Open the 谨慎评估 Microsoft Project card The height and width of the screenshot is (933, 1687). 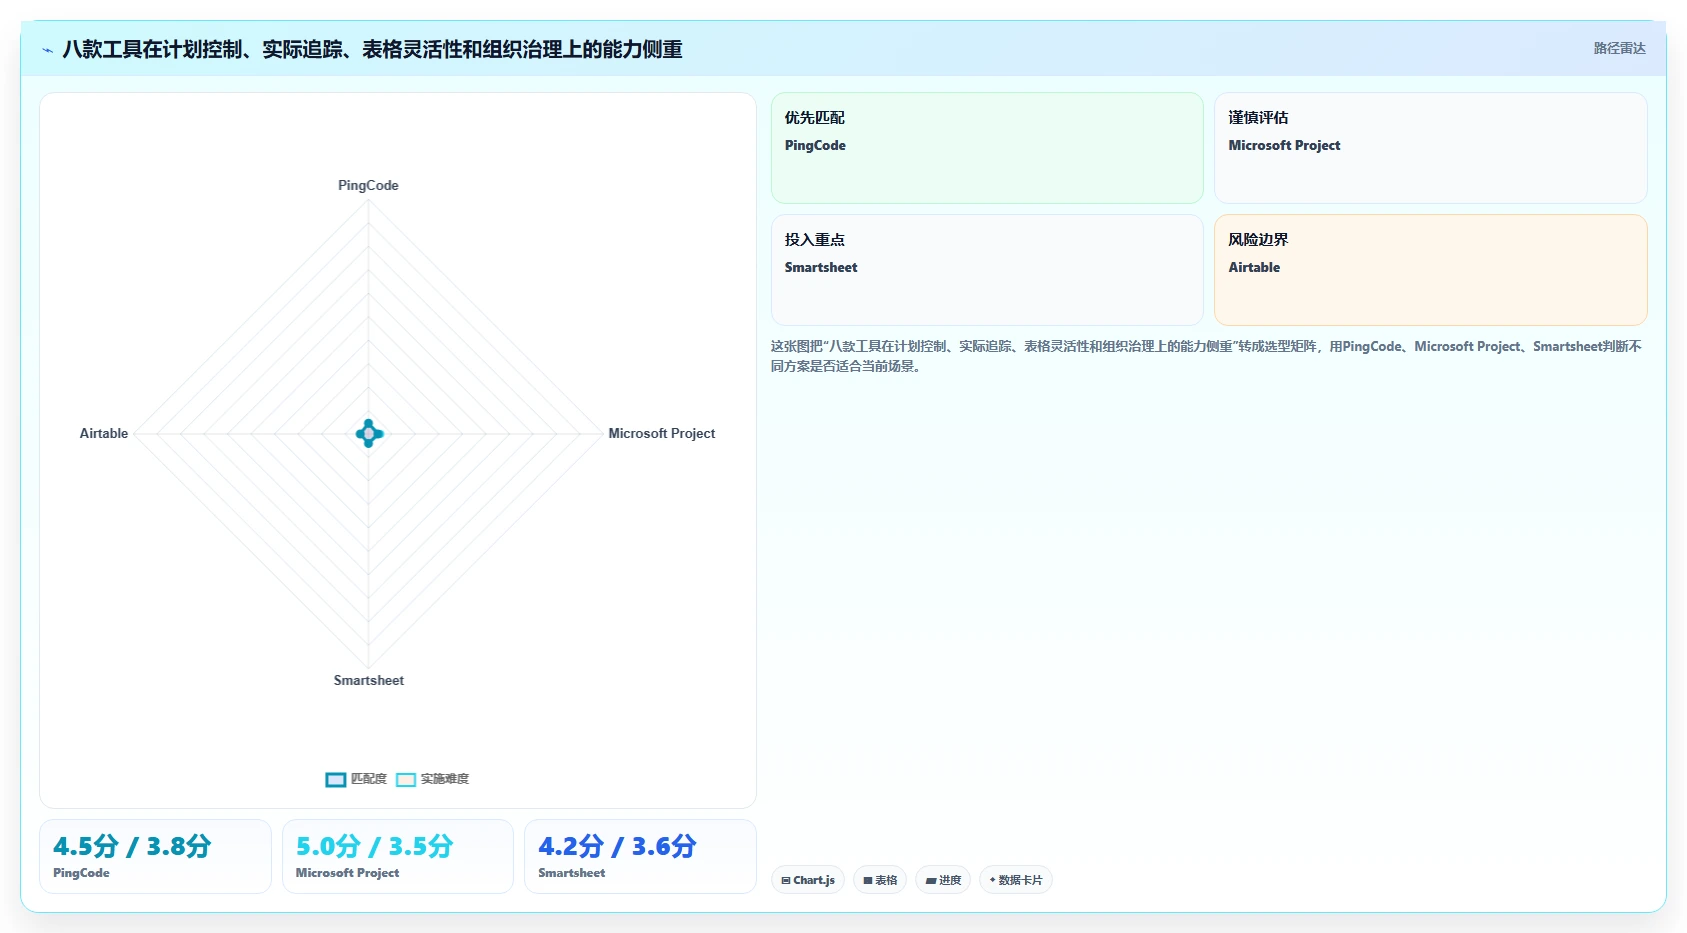pos(1430,148)
